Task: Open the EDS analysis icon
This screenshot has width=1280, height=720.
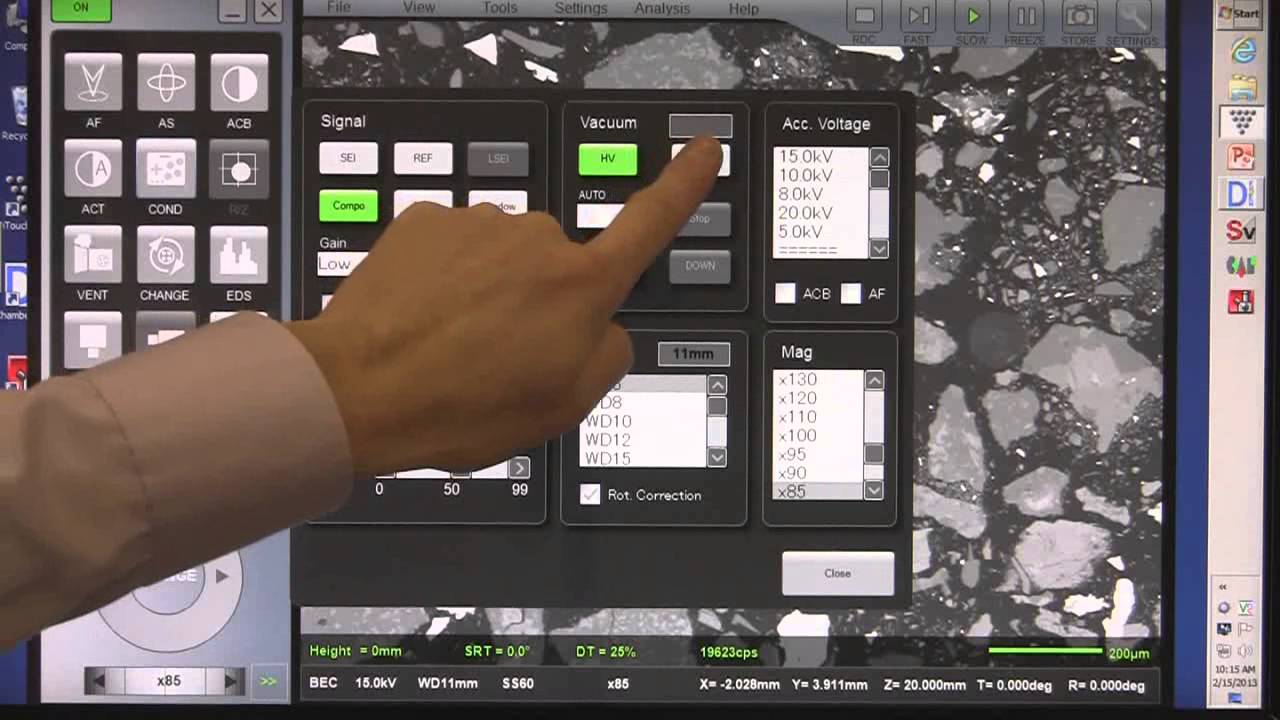Action: pyautogui.click(x=239, y=254)
